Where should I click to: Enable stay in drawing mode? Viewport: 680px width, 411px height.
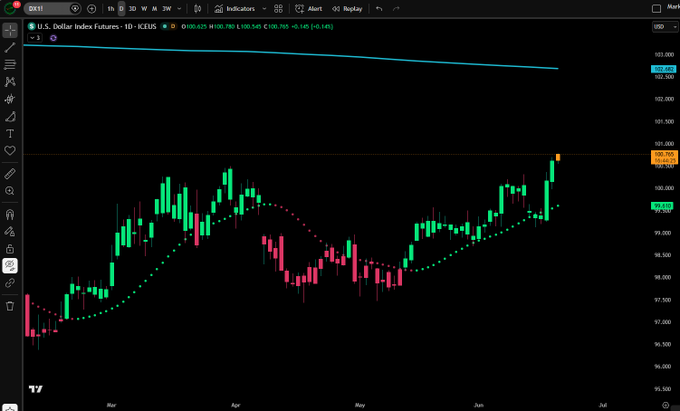tap(10, 232)
